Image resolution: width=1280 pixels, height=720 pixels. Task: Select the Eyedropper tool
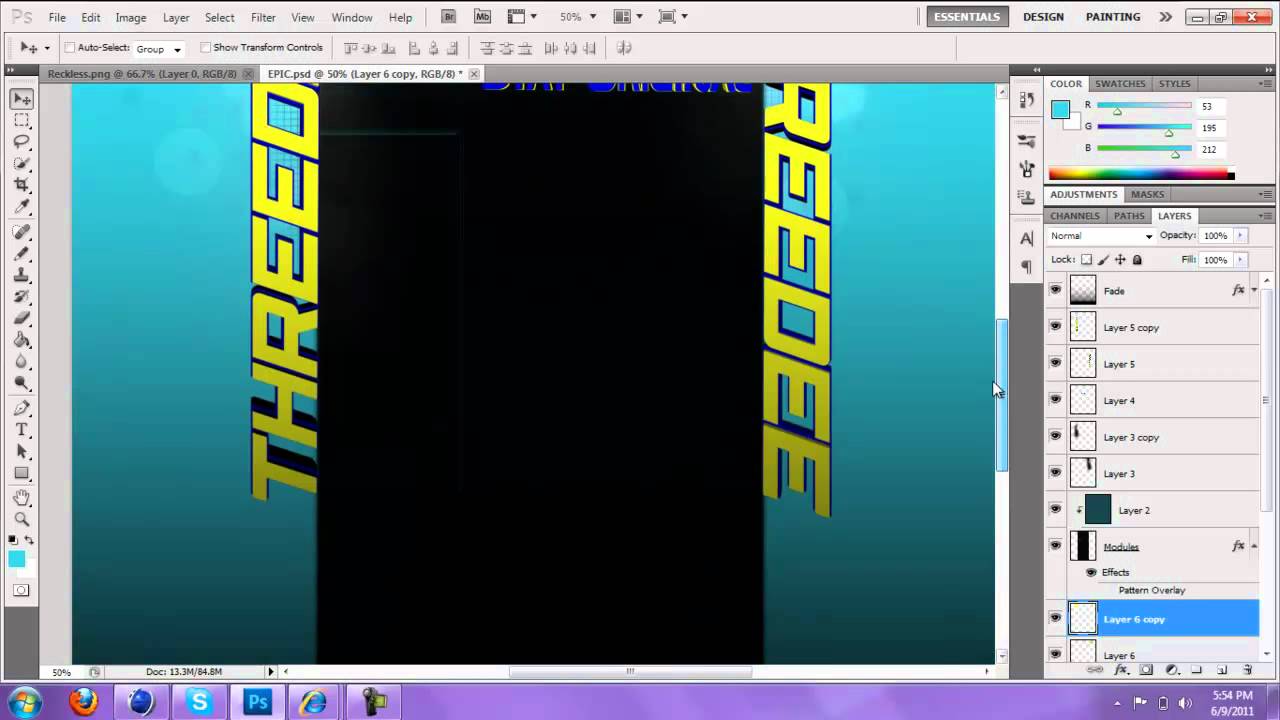[x=22, y=207]
